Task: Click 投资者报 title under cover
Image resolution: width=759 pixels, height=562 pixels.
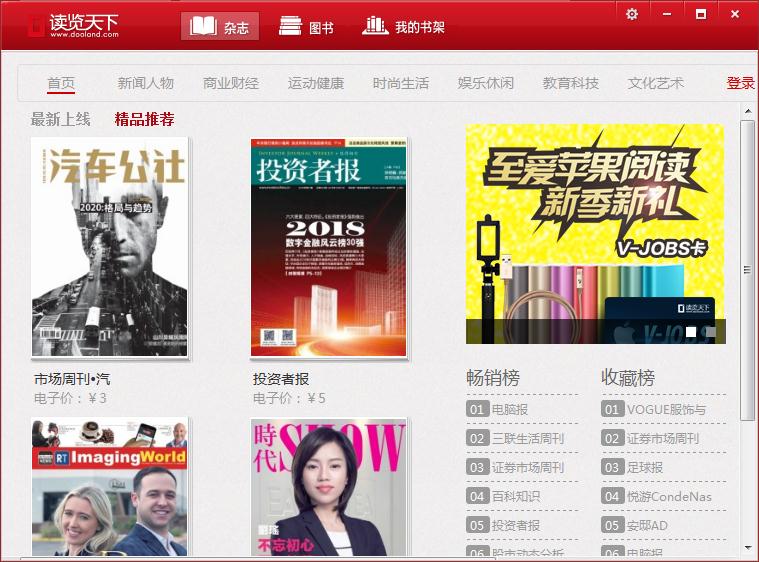Action: pos(281,379)
